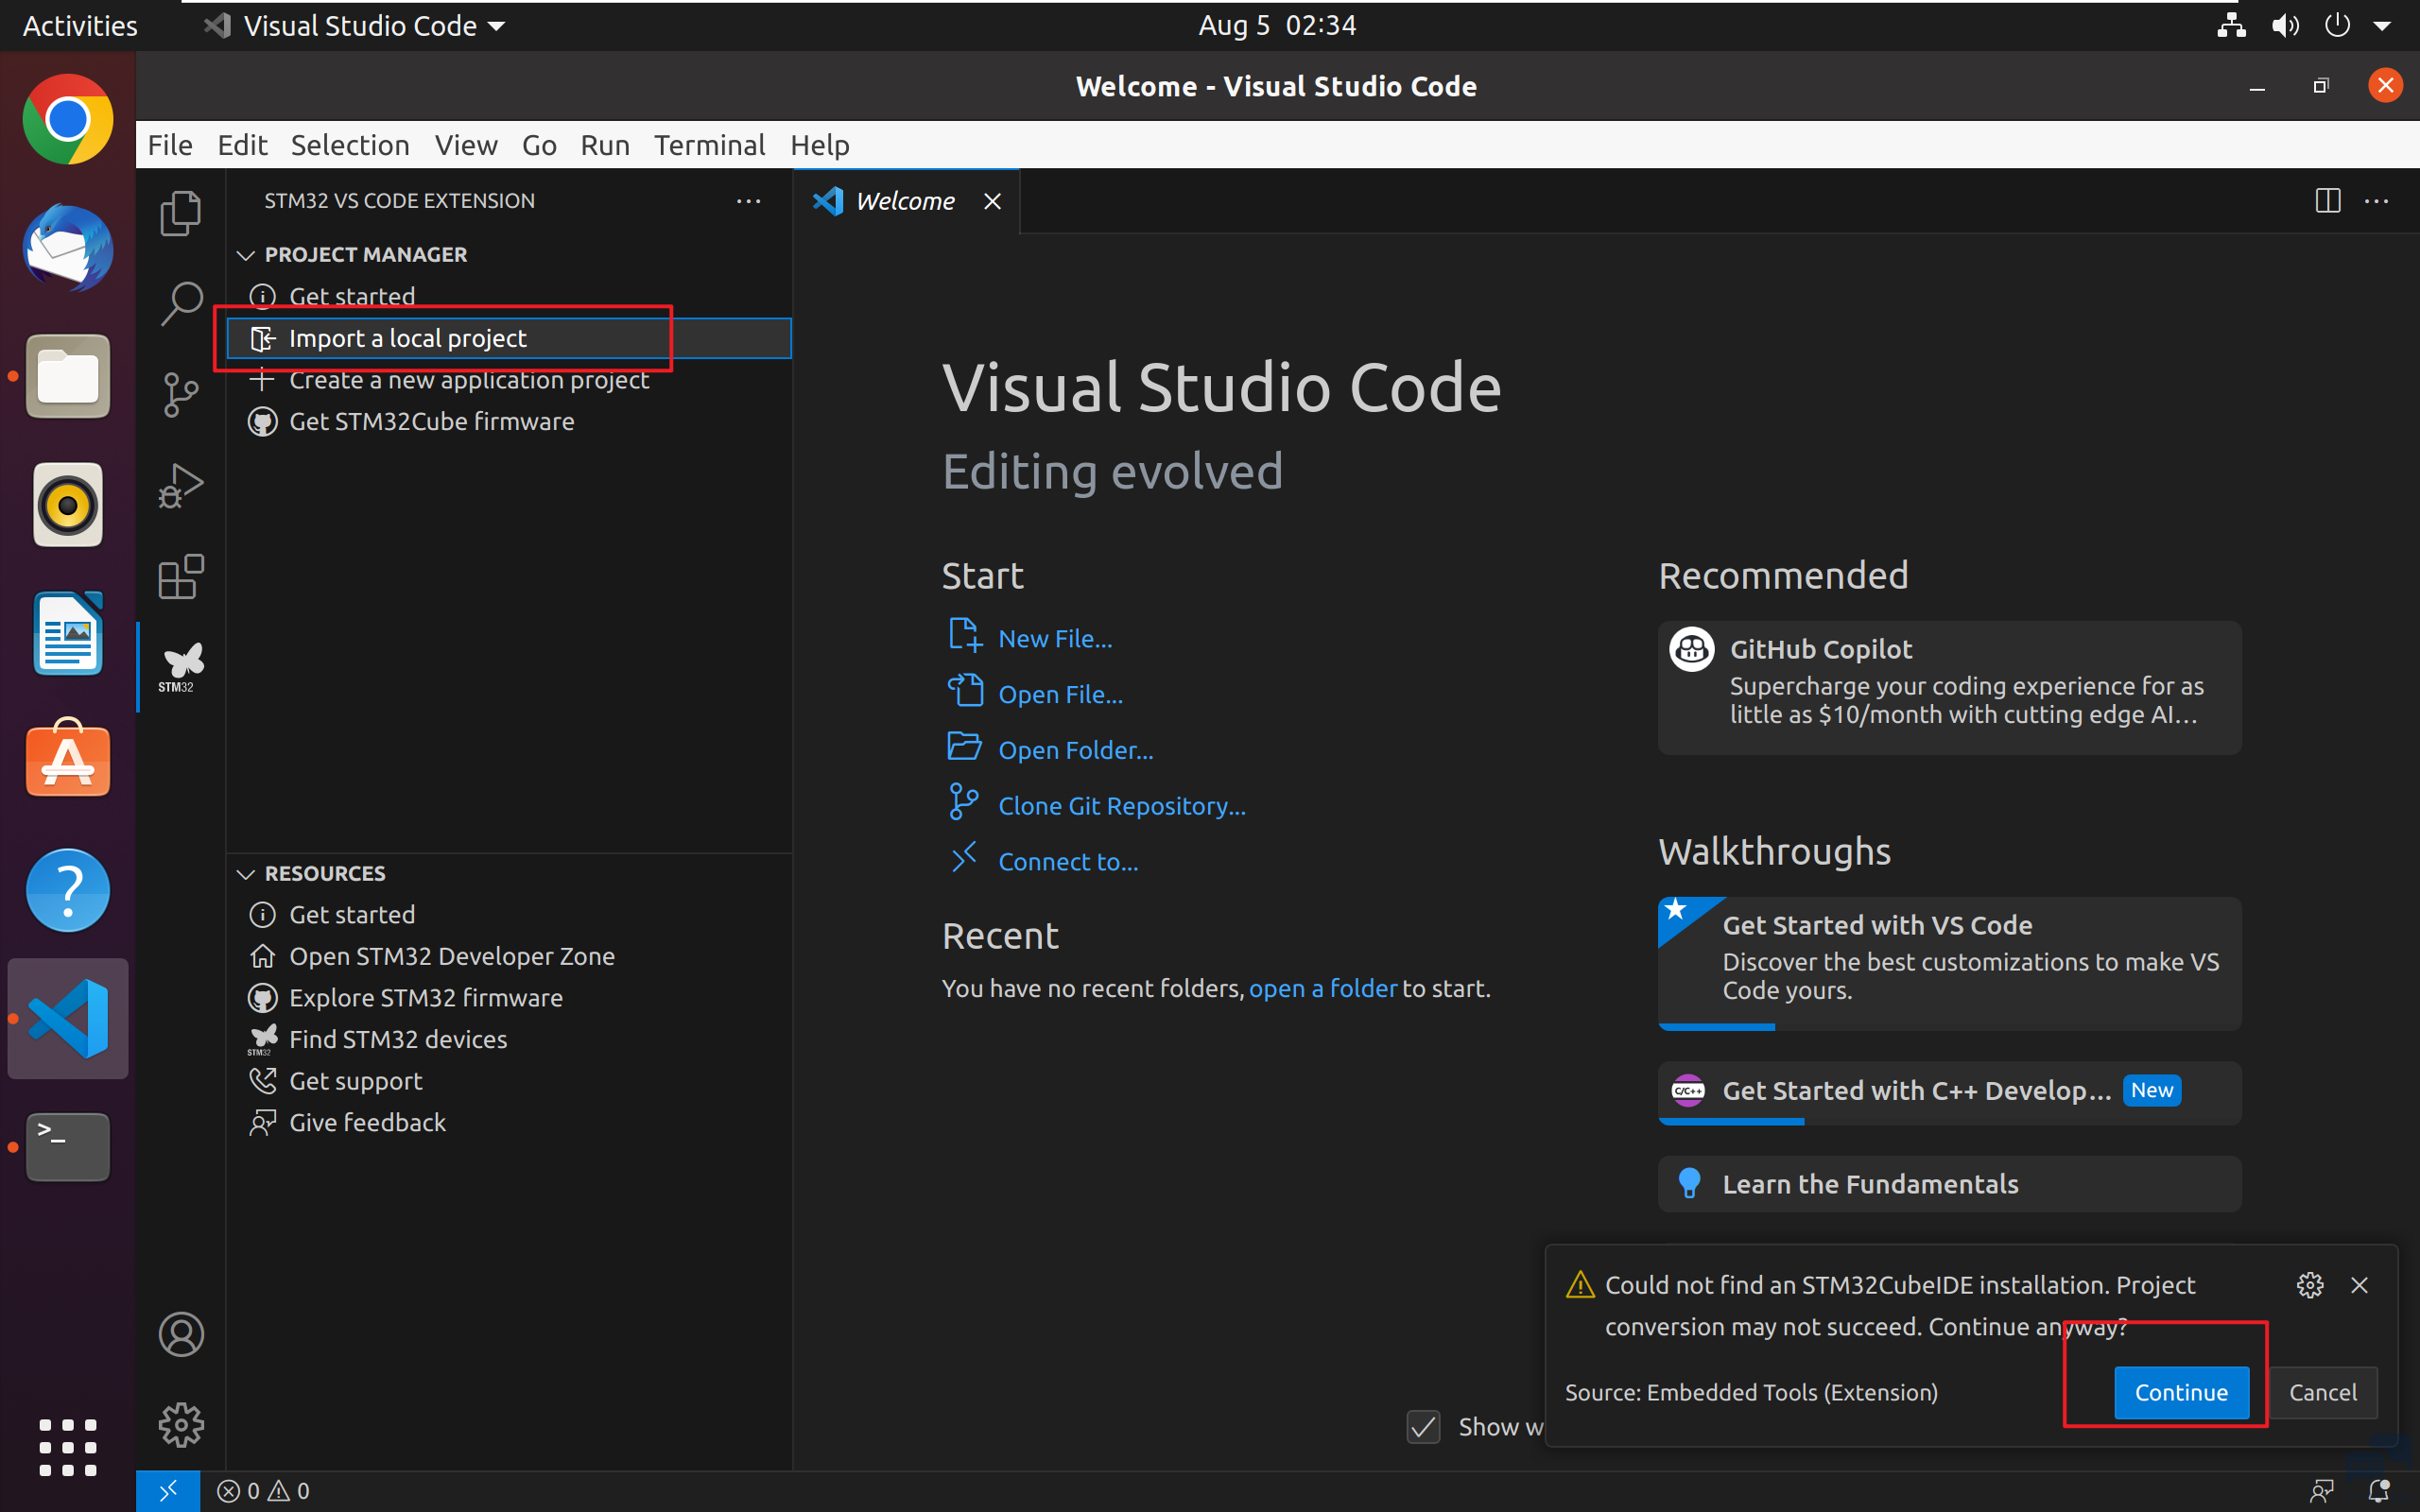Open the Extensions view

point(181,577)
